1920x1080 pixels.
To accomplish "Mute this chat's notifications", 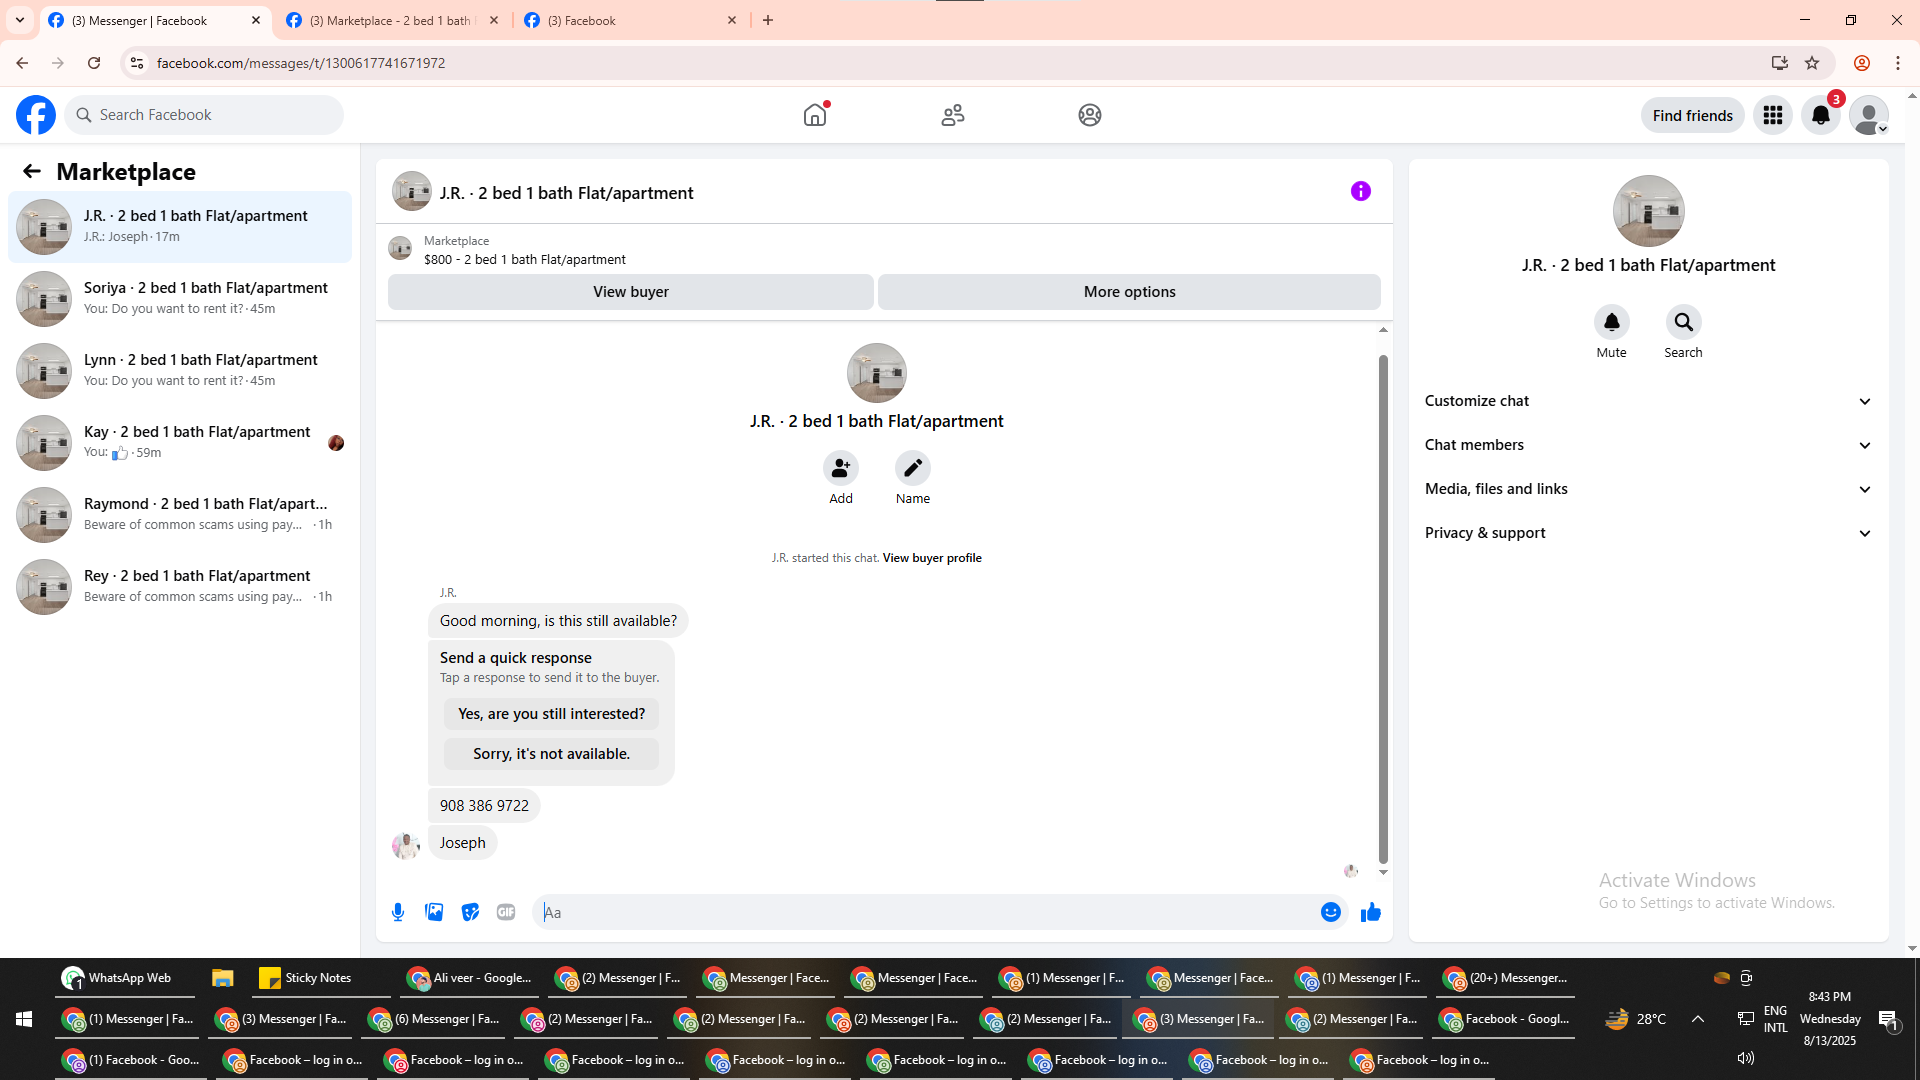I will click(1611, 323).
